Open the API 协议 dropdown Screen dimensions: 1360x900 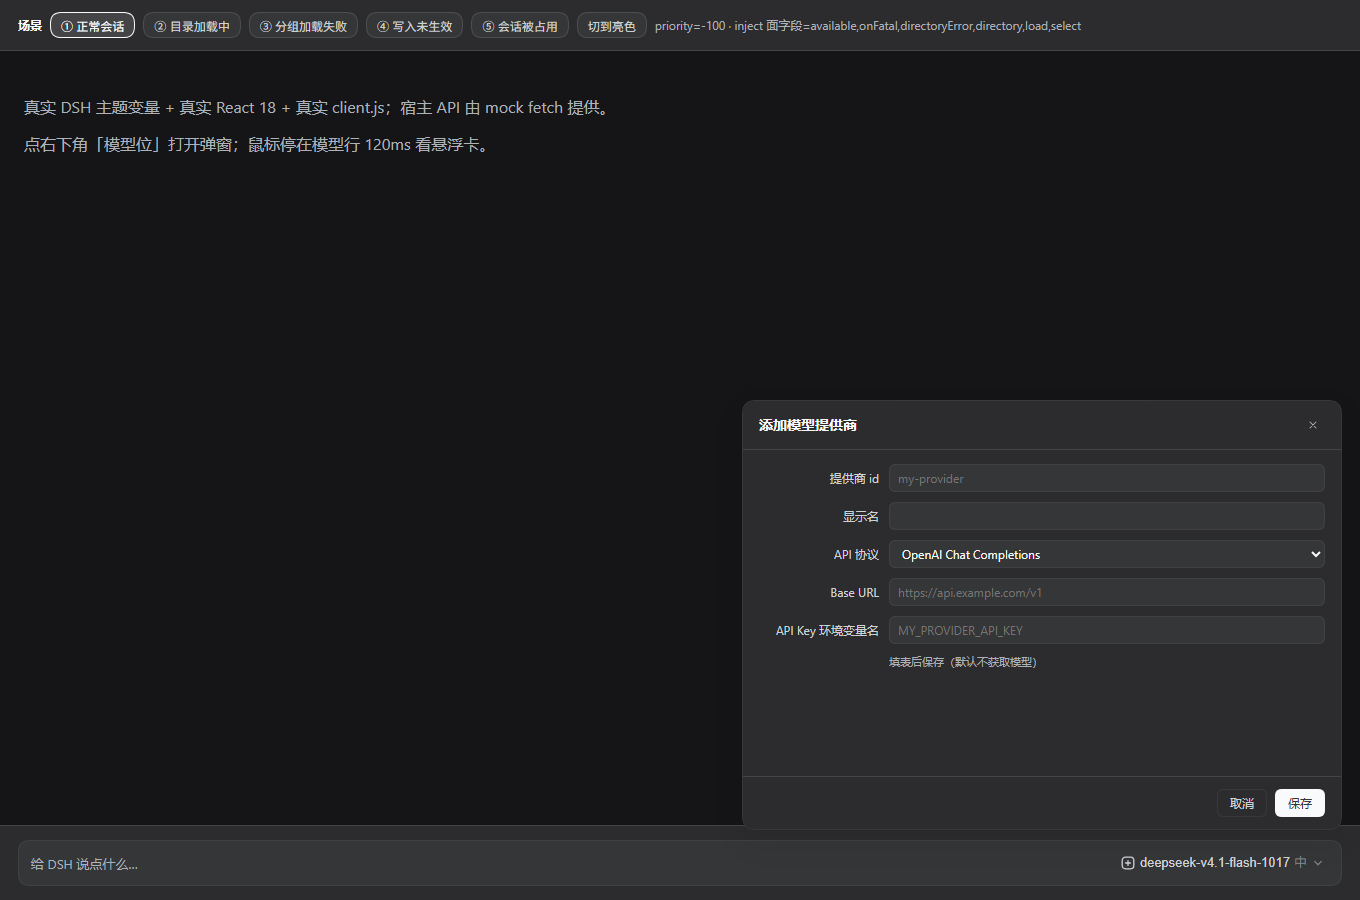pyautogui.click(x=1106, y=554)
